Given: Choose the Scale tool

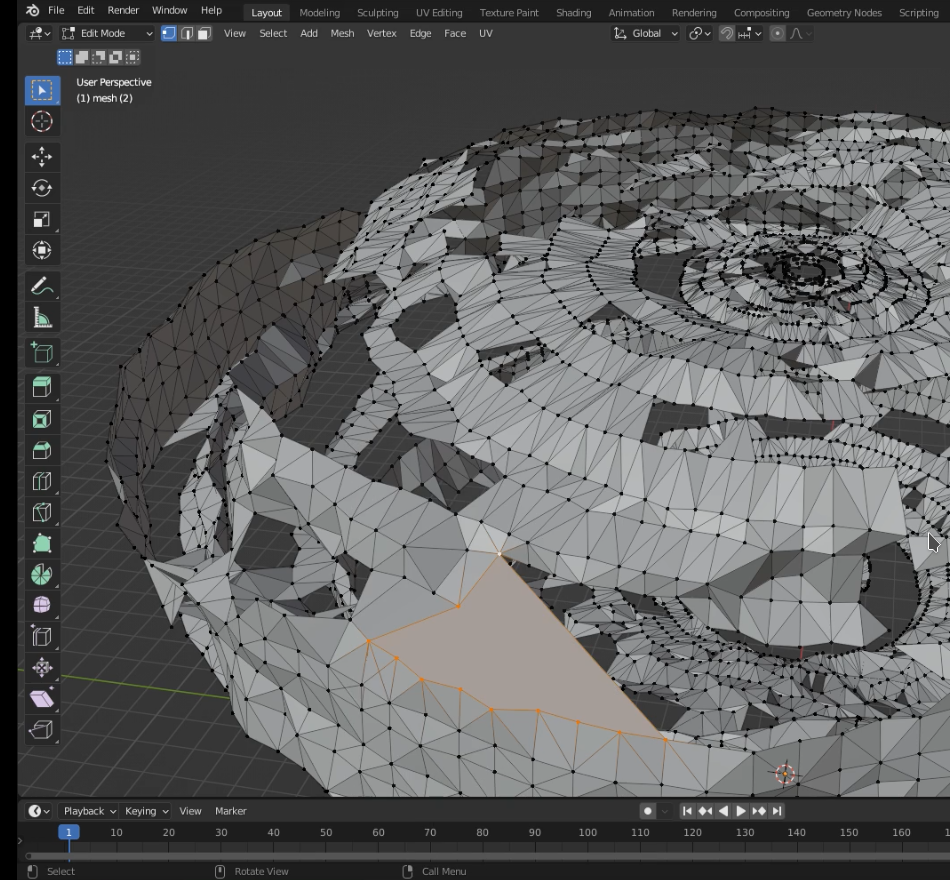Looking at the screenshot, I should pyautogui.click(x=42, y=219).
